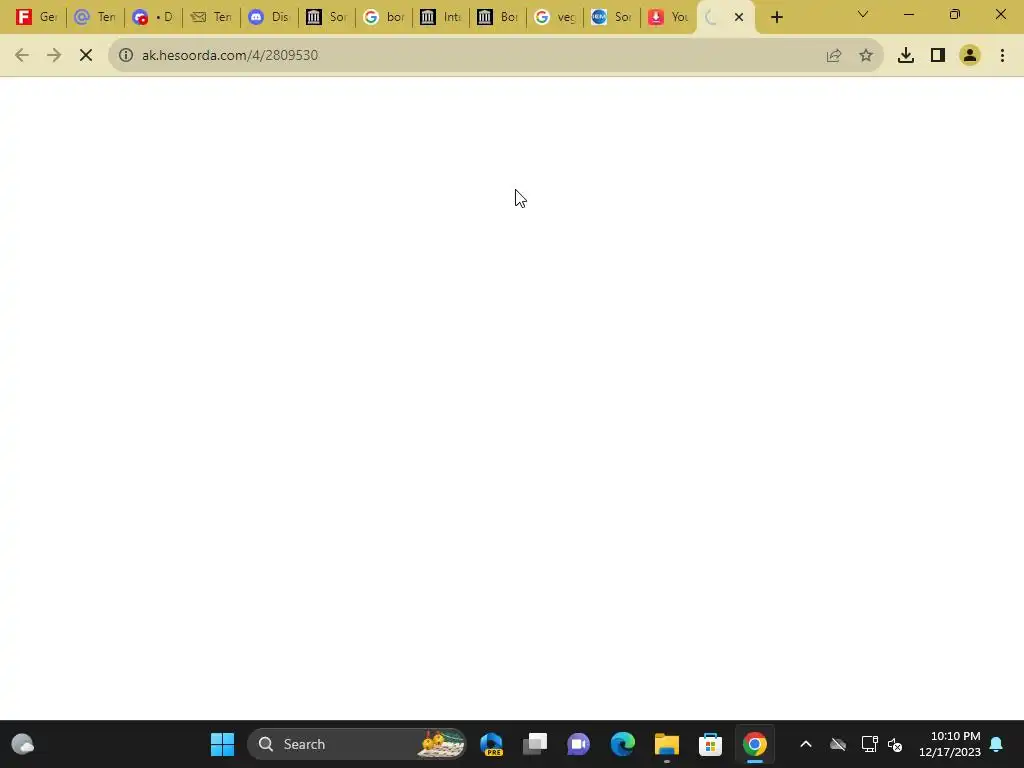Switch to the 'Bor' tab with museum icon

pos(497,17)
